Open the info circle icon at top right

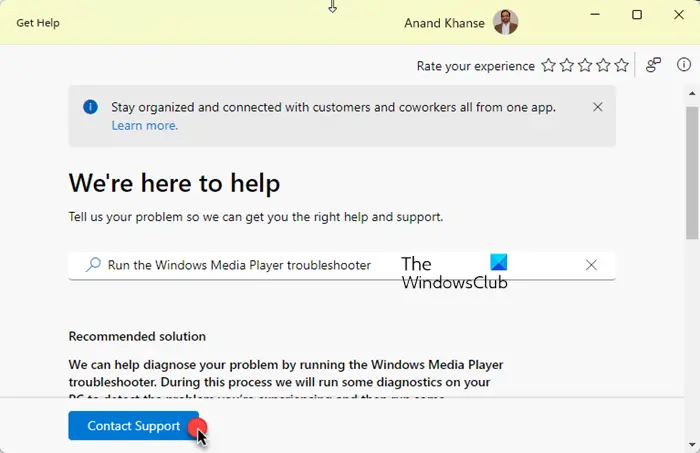[x=683, y=65]
